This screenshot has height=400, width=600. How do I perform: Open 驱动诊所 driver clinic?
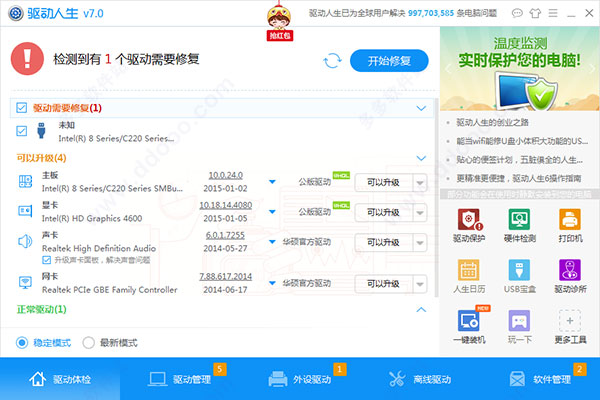tap(570, 270)
